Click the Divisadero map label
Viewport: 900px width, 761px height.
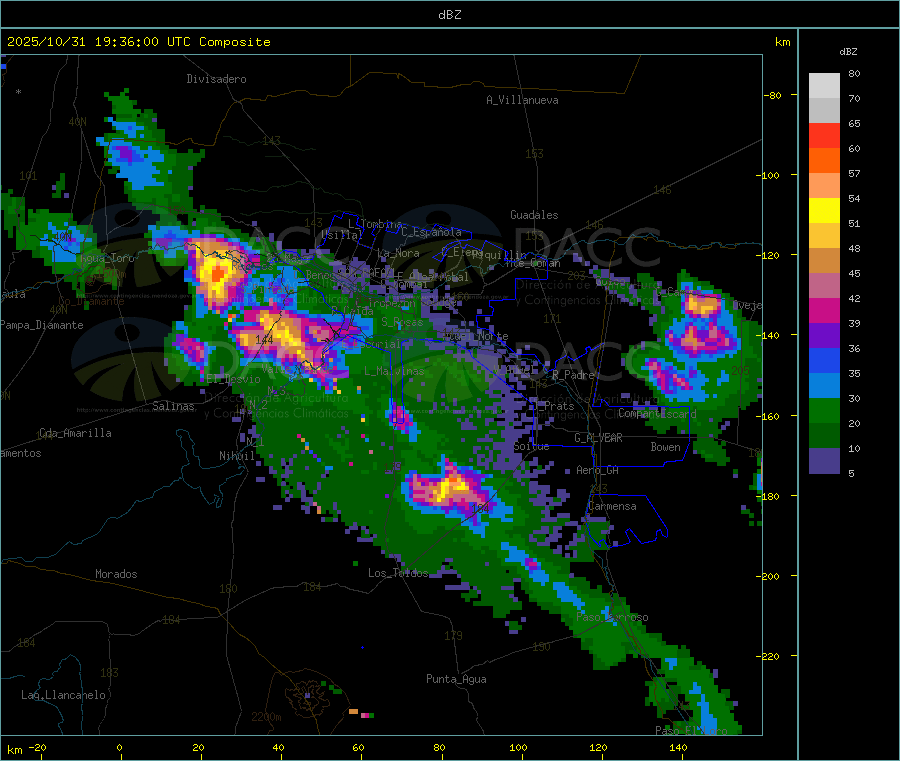click(216, 79)
